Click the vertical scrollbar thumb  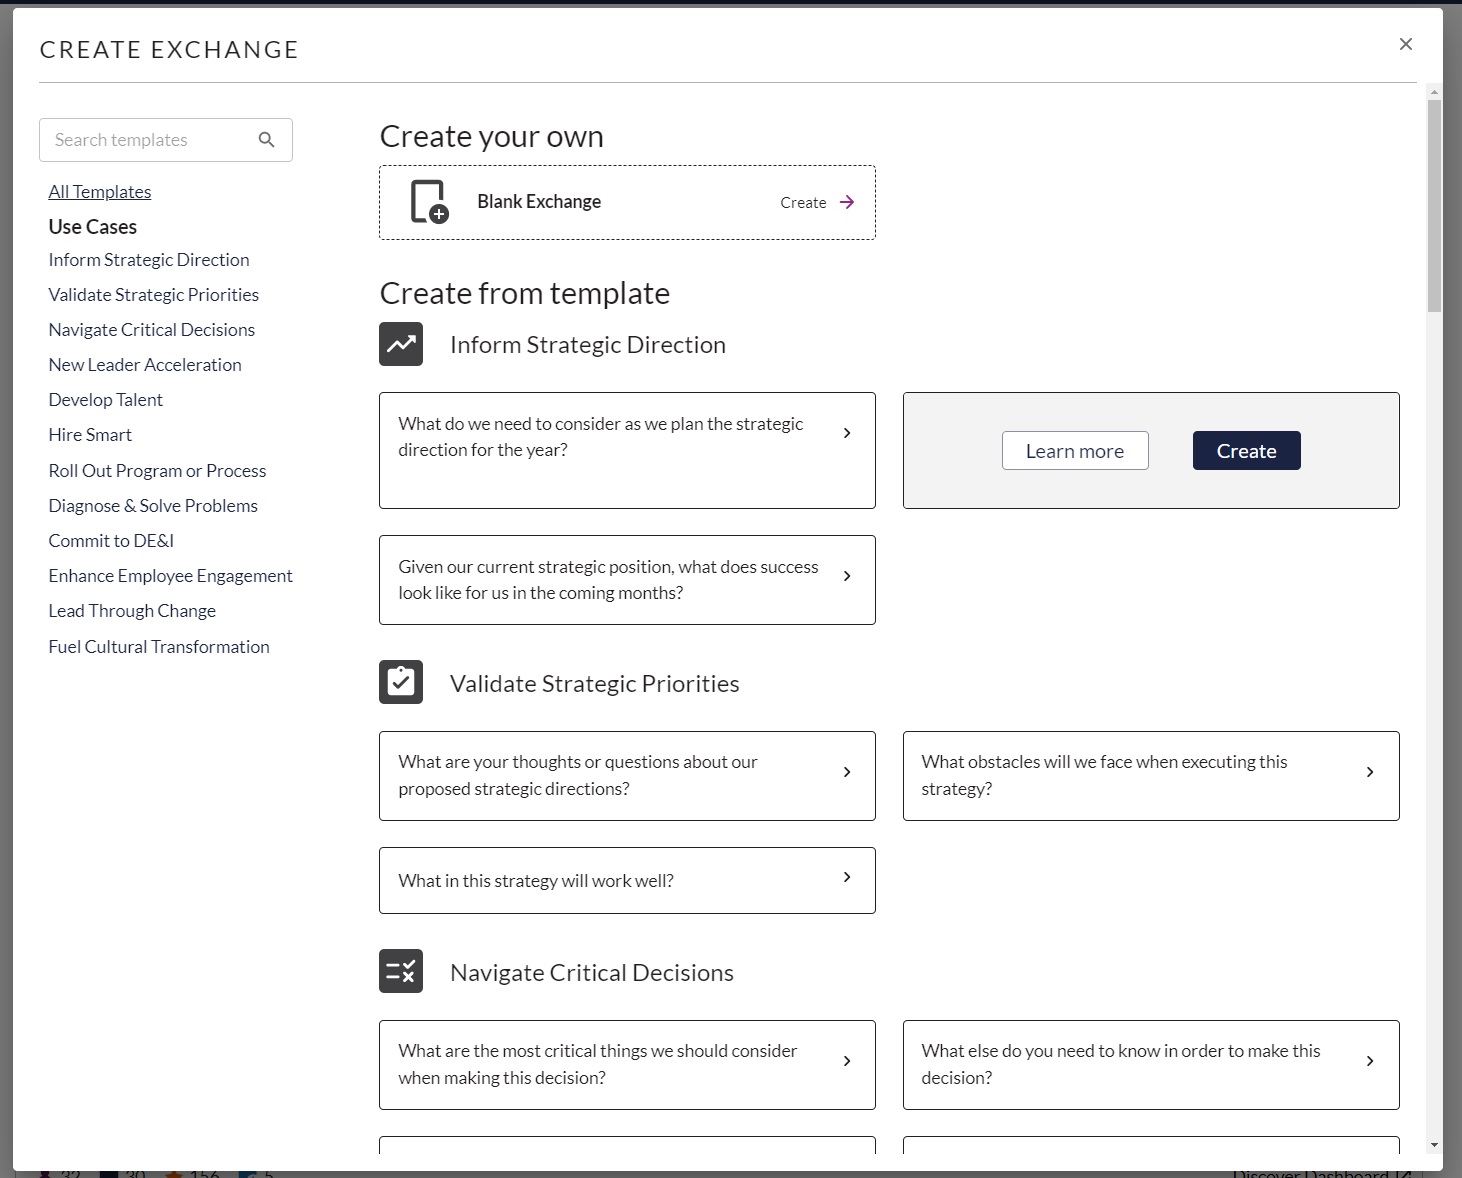[1435, 206]
